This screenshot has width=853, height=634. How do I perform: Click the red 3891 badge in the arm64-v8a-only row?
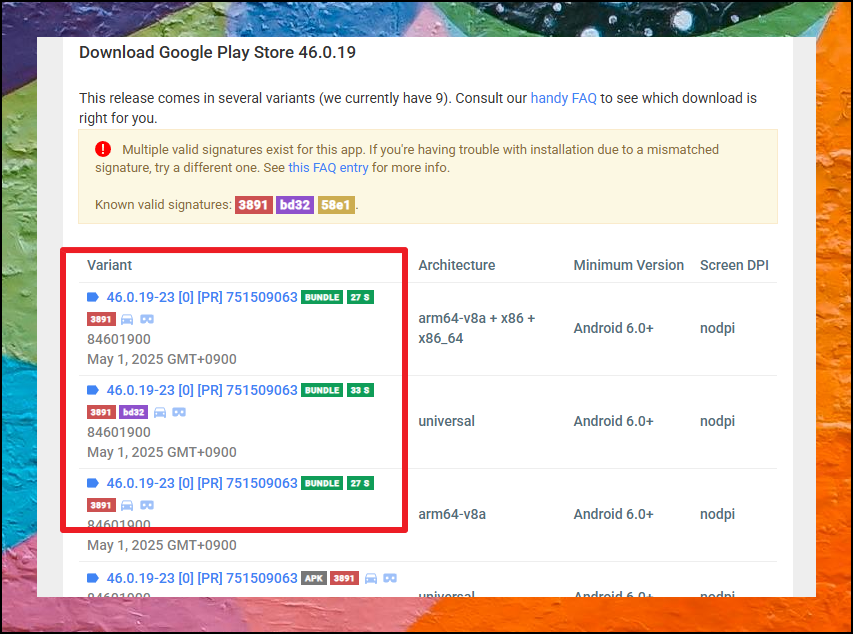101,506
